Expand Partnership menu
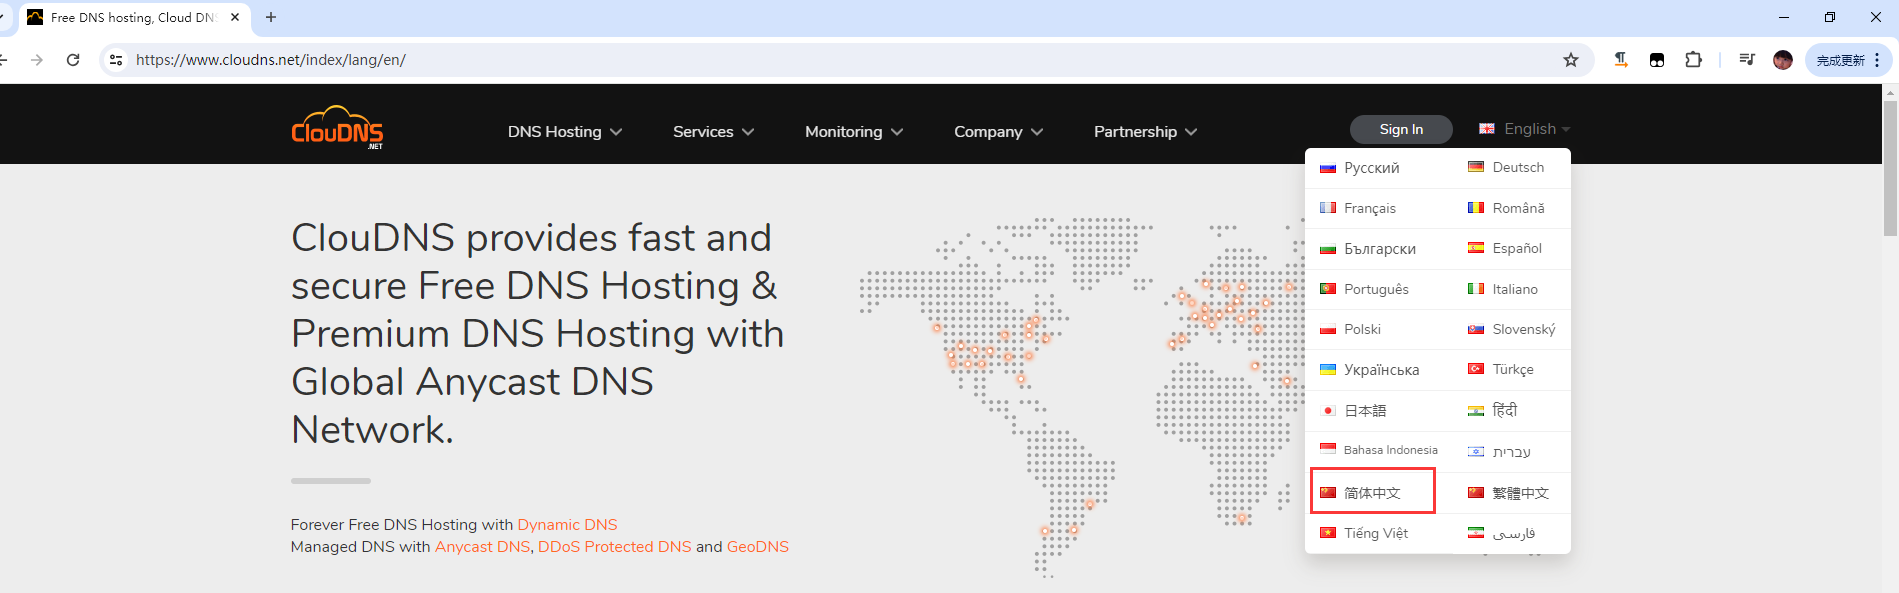This screenshot has width=1899, height=593. pos(1145,132)
